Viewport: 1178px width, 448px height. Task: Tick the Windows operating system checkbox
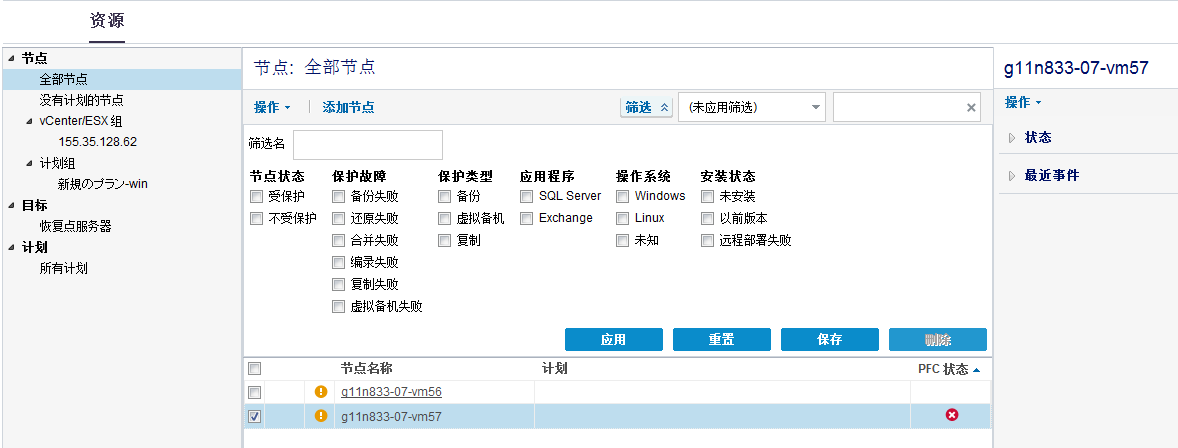click(623, 196)
